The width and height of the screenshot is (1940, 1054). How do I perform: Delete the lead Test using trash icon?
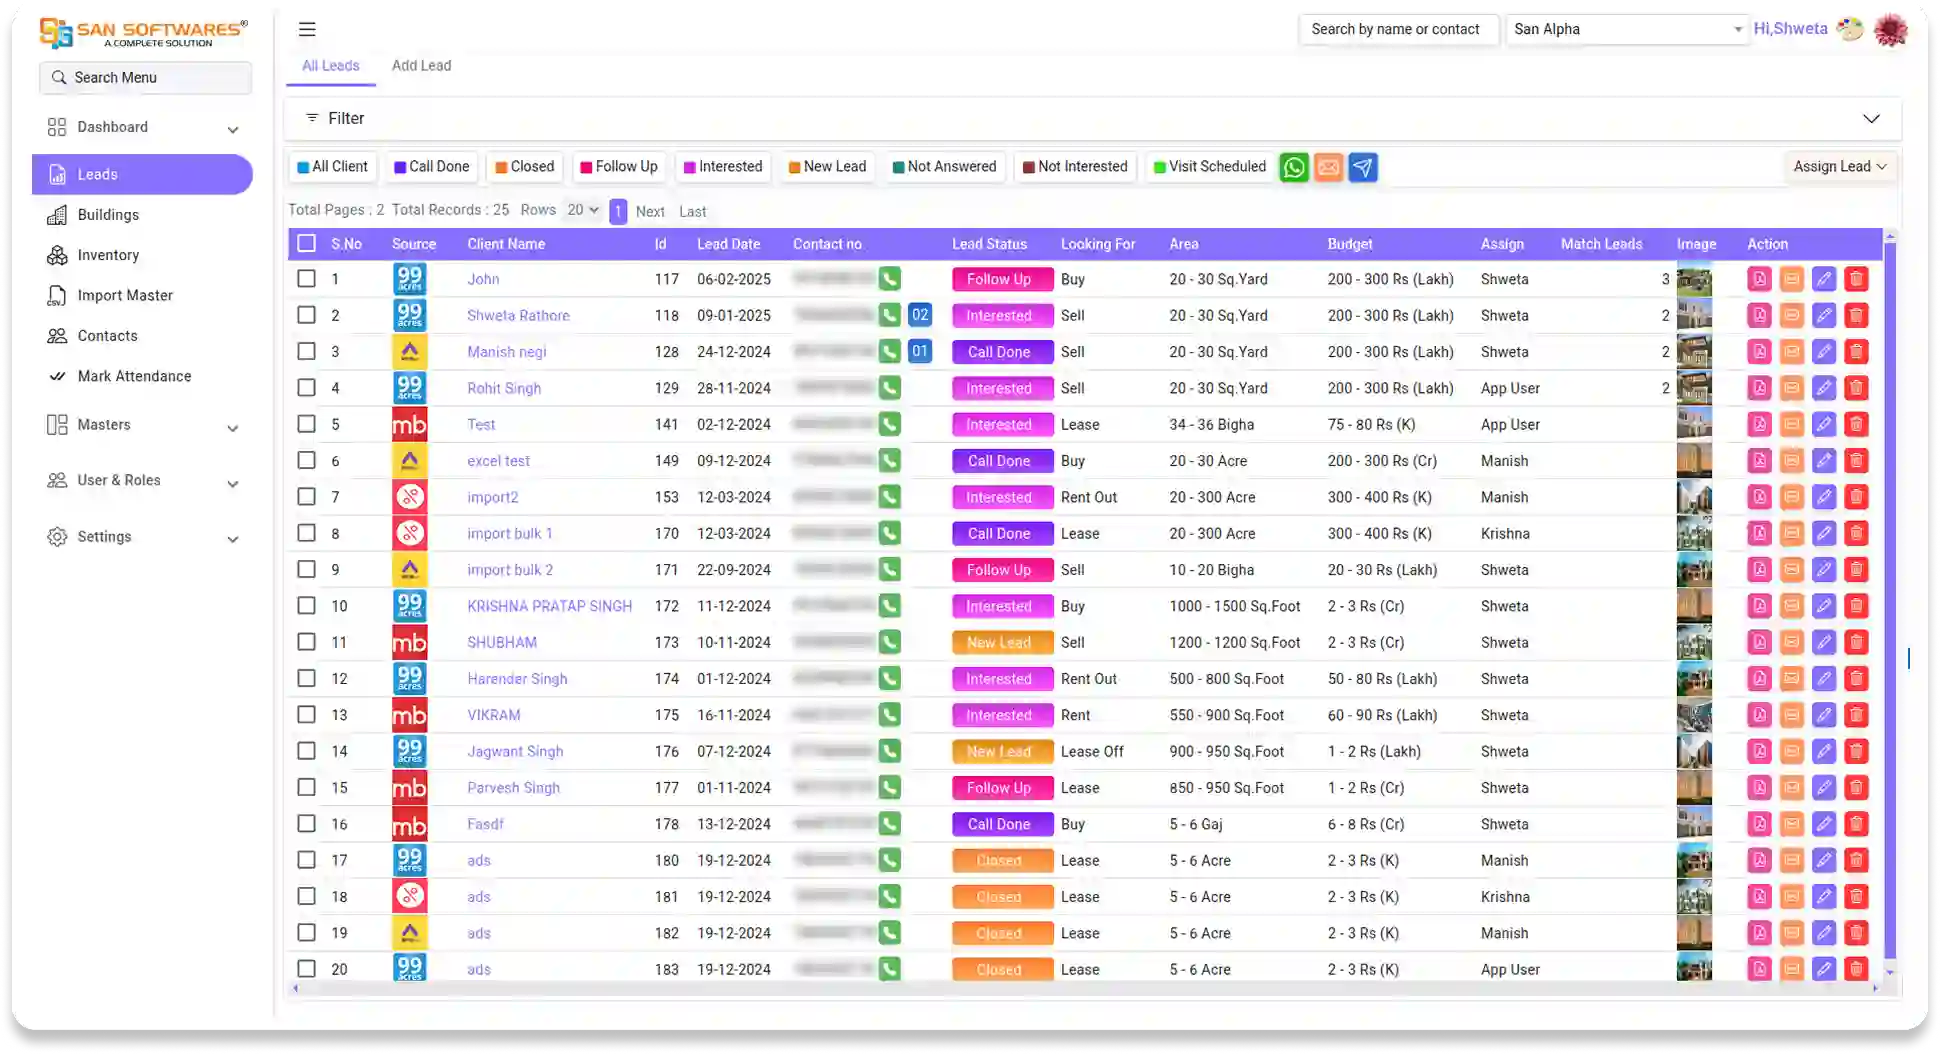[x=1857, y=424]
